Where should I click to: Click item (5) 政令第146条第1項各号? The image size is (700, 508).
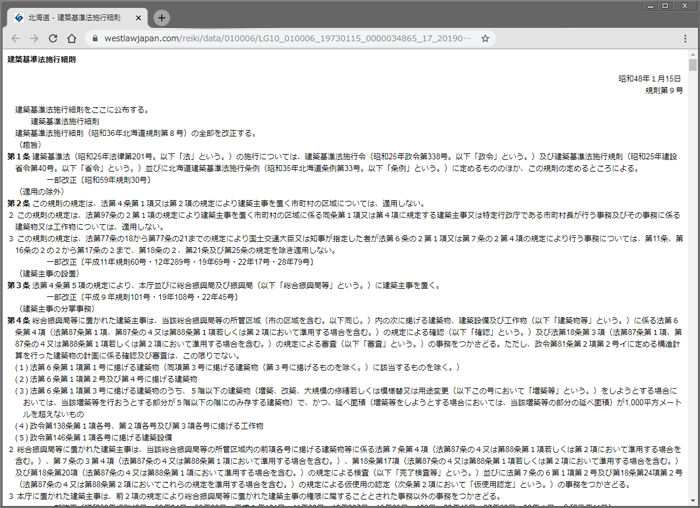pyautogui.click(x=93, y=437)
